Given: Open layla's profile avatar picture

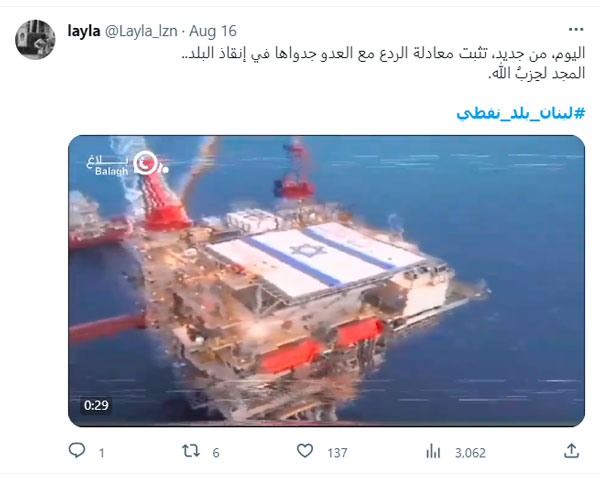Looking at the screenshot, I should (35, 39).
